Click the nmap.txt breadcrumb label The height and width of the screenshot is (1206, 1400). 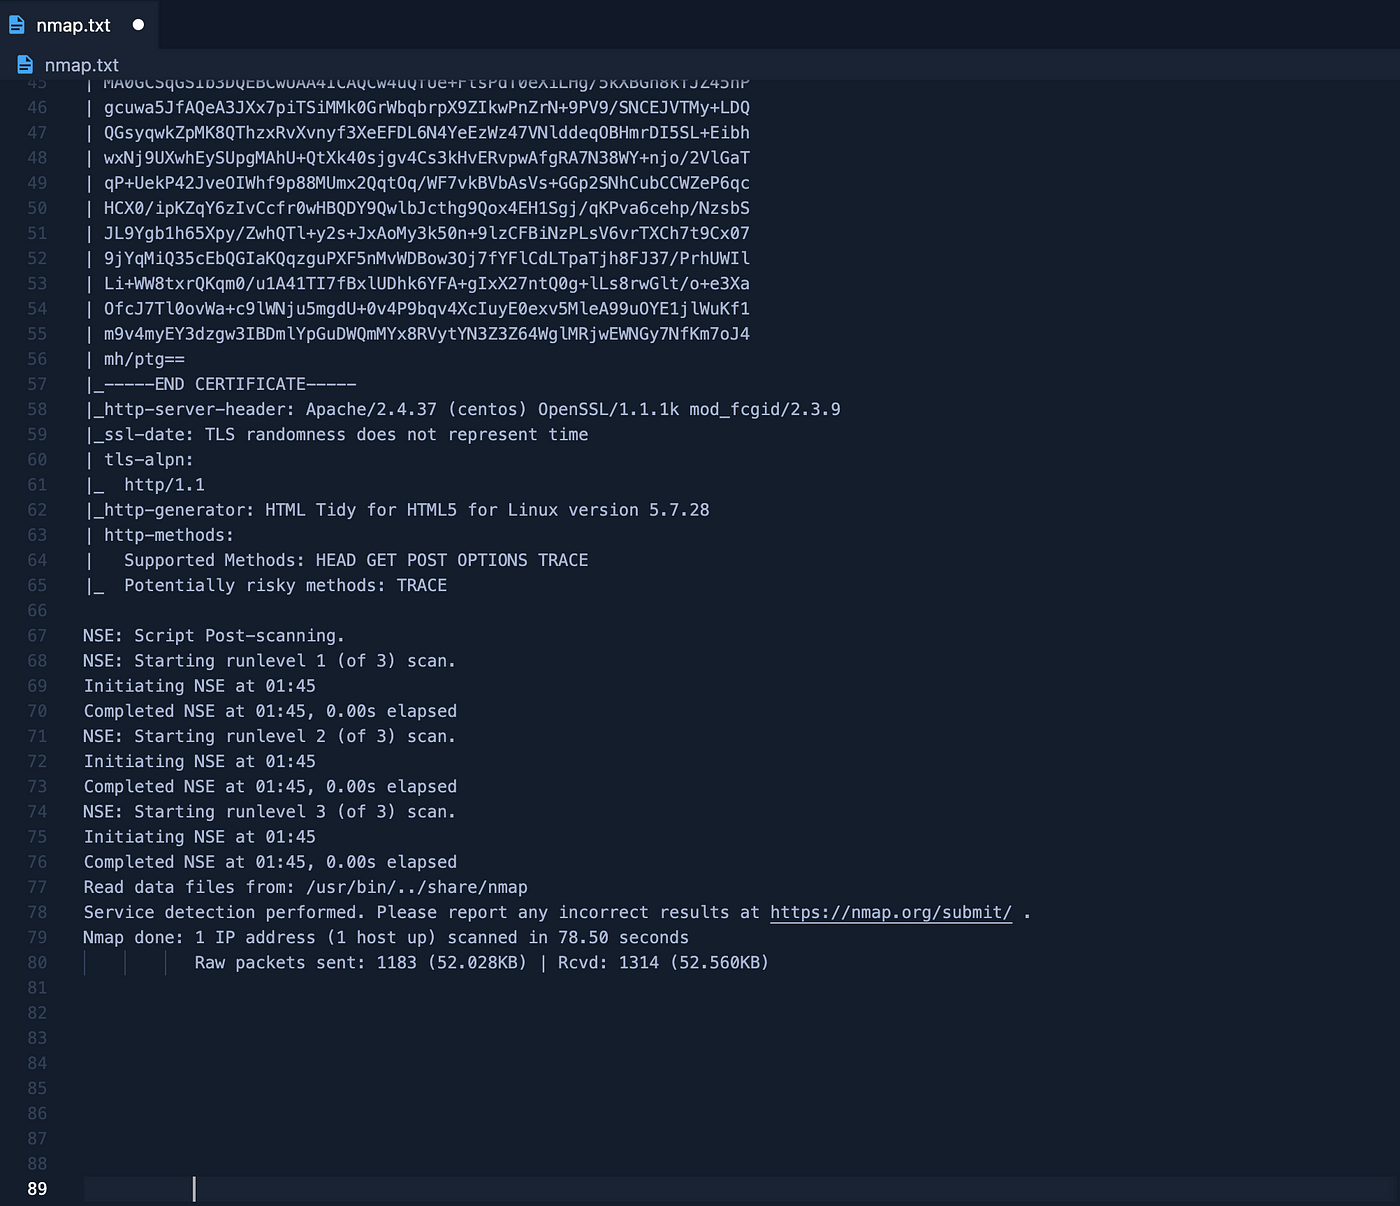pyautogui.click(x=82, y=65)
